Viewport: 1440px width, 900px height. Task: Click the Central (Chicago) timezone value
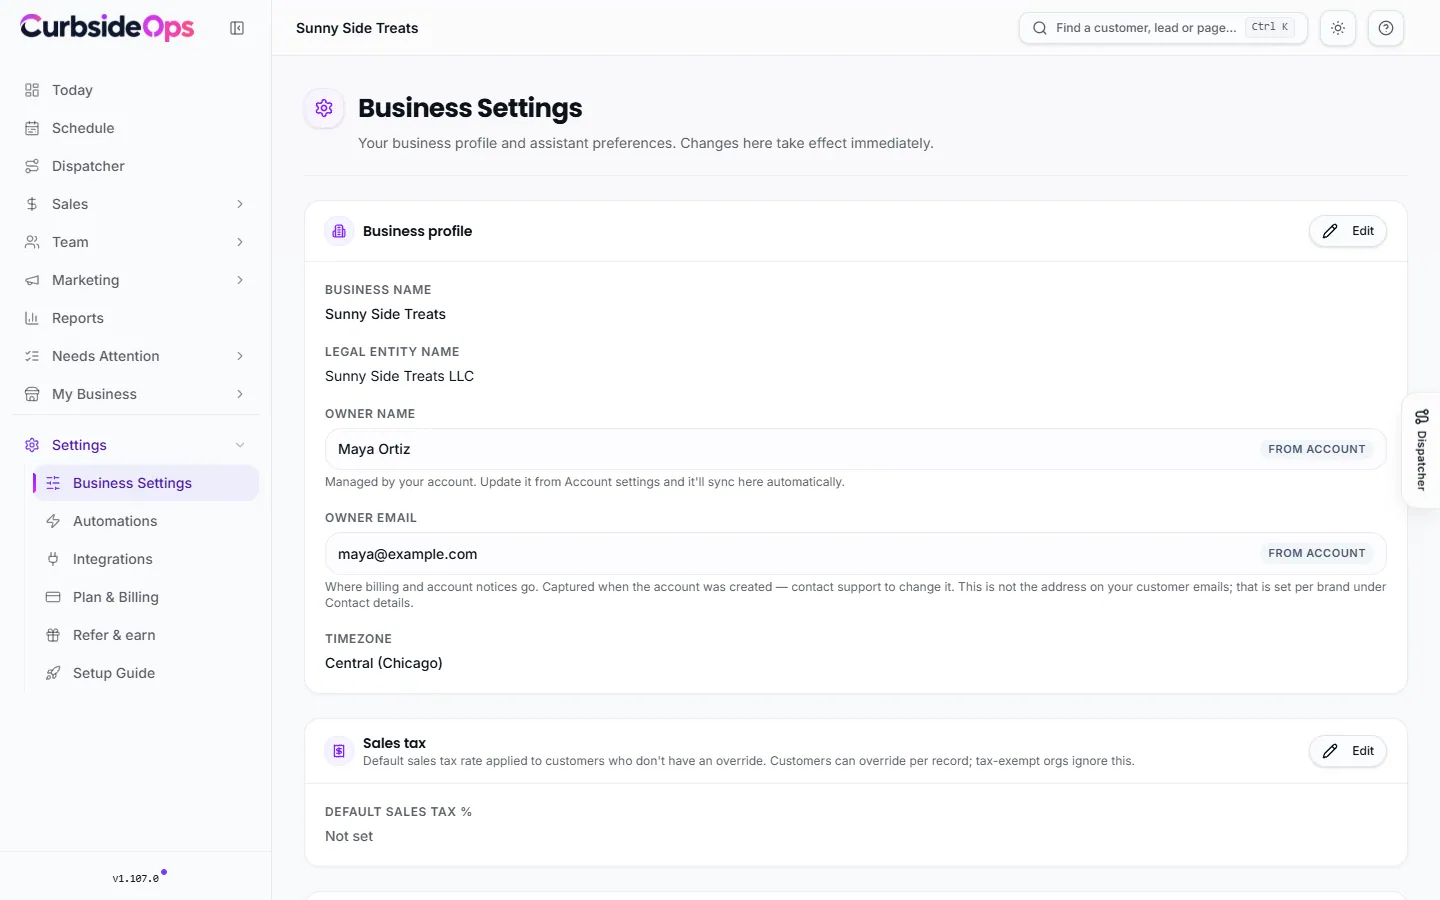point(384,663)
